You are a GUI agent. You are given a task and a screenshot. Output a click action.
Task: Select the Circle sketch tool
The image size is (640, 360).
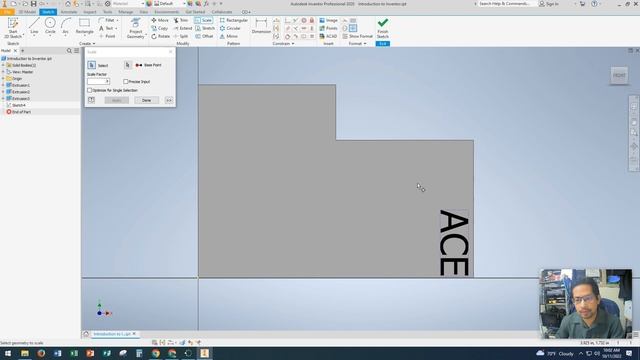[50, 26]
